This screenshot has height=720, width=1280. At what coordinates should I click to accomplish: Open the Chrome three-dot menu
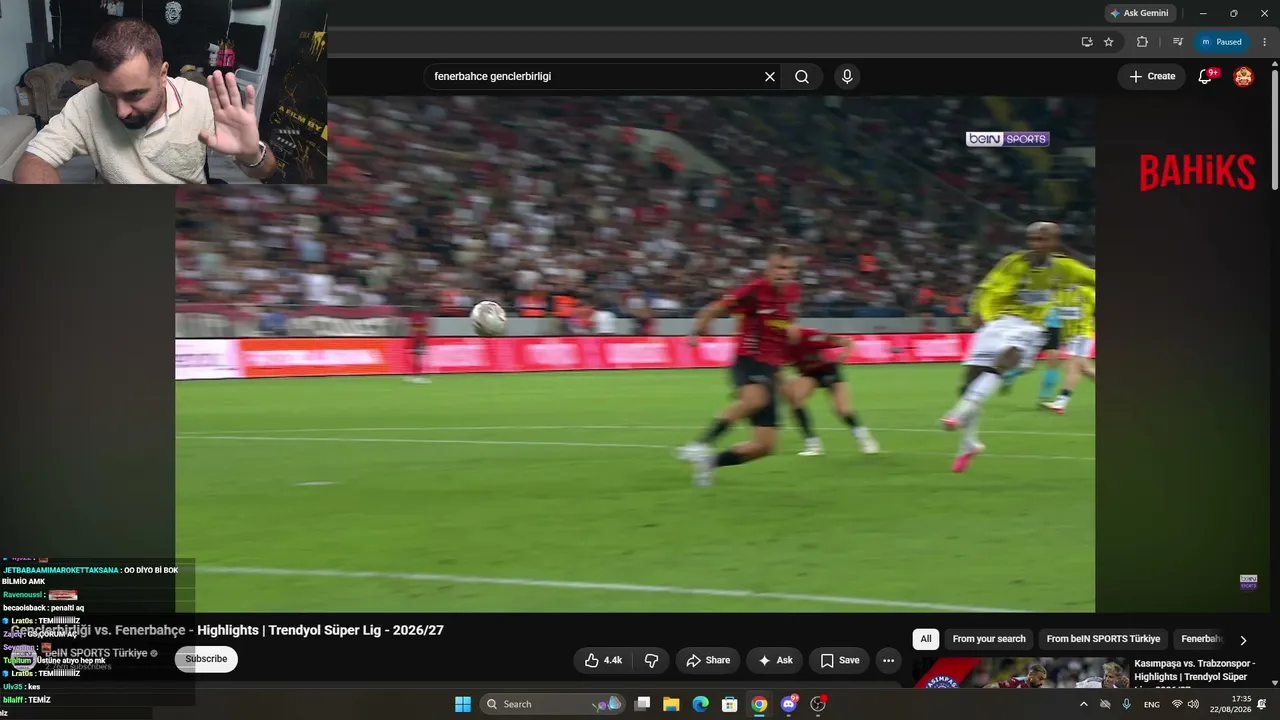(x=1265, y=42)
